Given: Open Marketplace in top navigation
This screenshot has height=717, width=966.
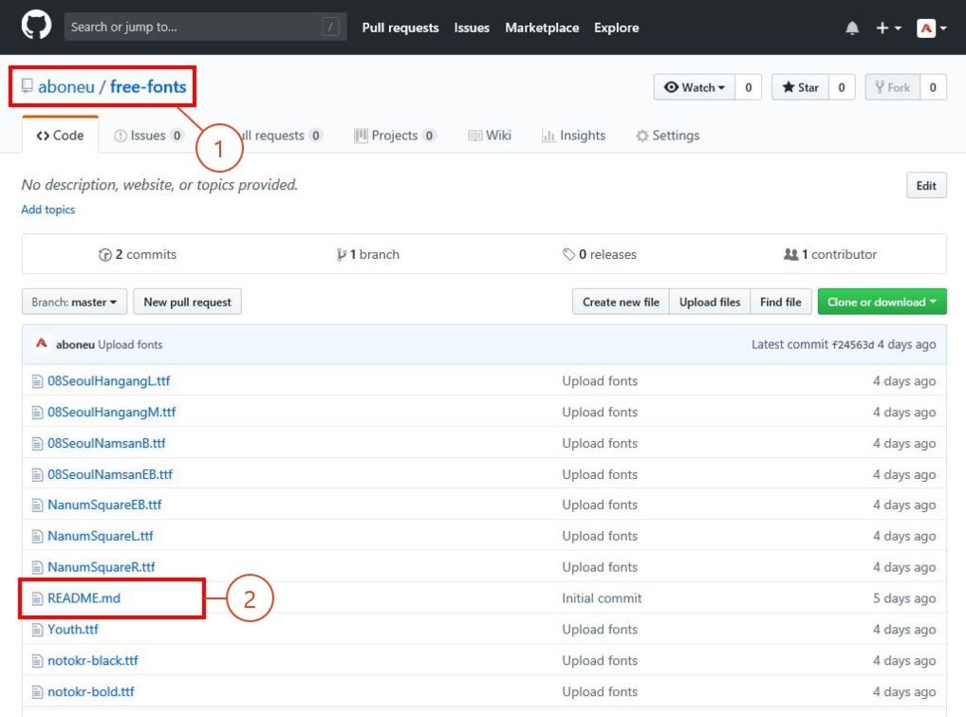Looking at the screenshot, I should coord(542,28).
